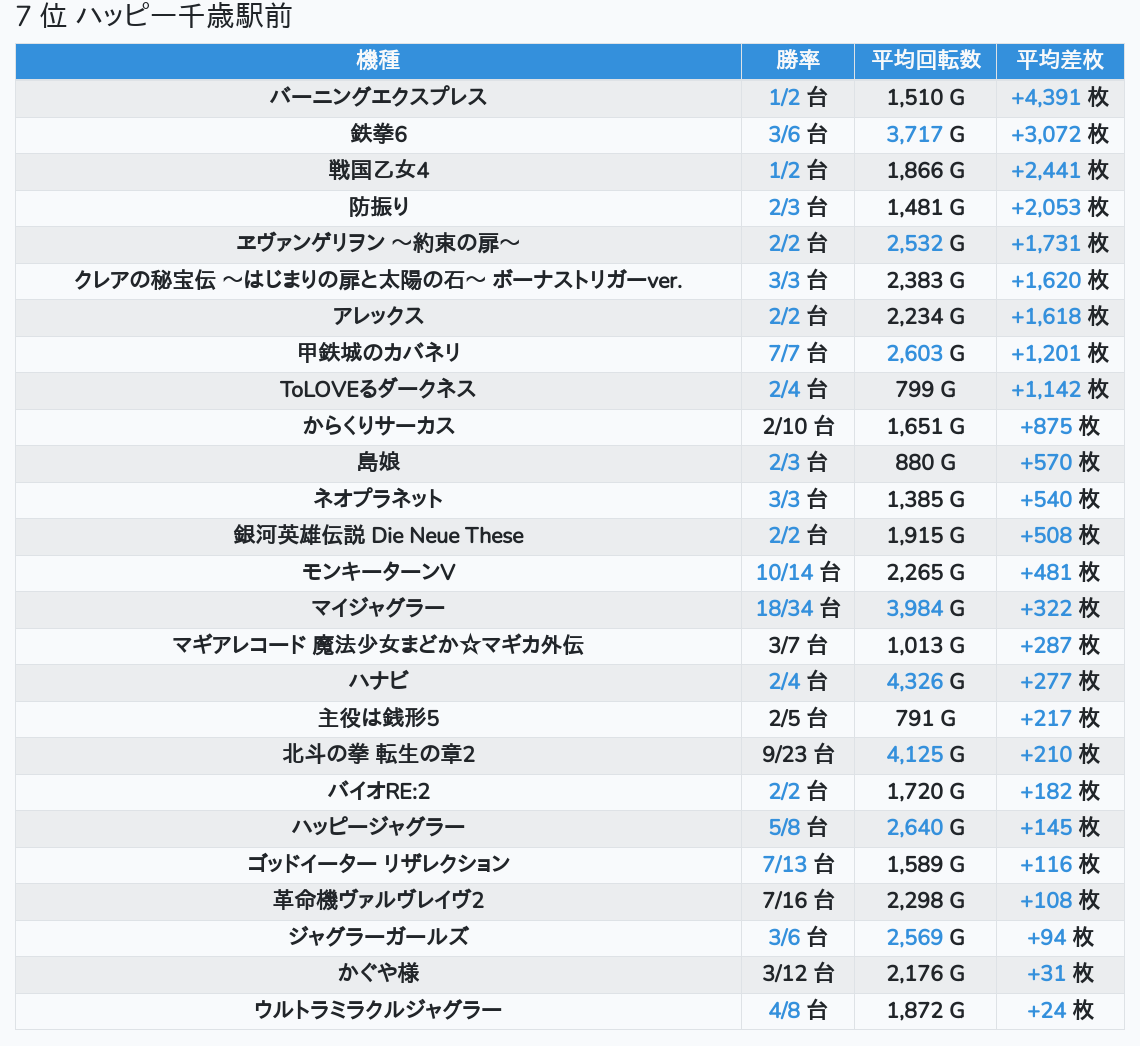Select the +3,072 枚 value for 鉄拳6
Screen dimensions: 1140x1046
(1059, 134)
